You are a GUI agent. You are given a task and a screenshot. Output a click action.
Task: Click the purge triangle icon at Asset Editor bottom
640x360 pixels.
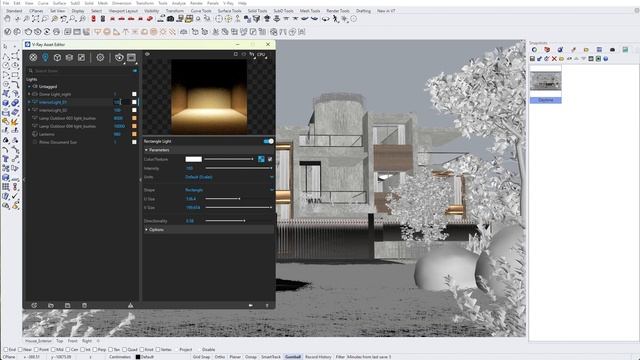click(131, 305)
